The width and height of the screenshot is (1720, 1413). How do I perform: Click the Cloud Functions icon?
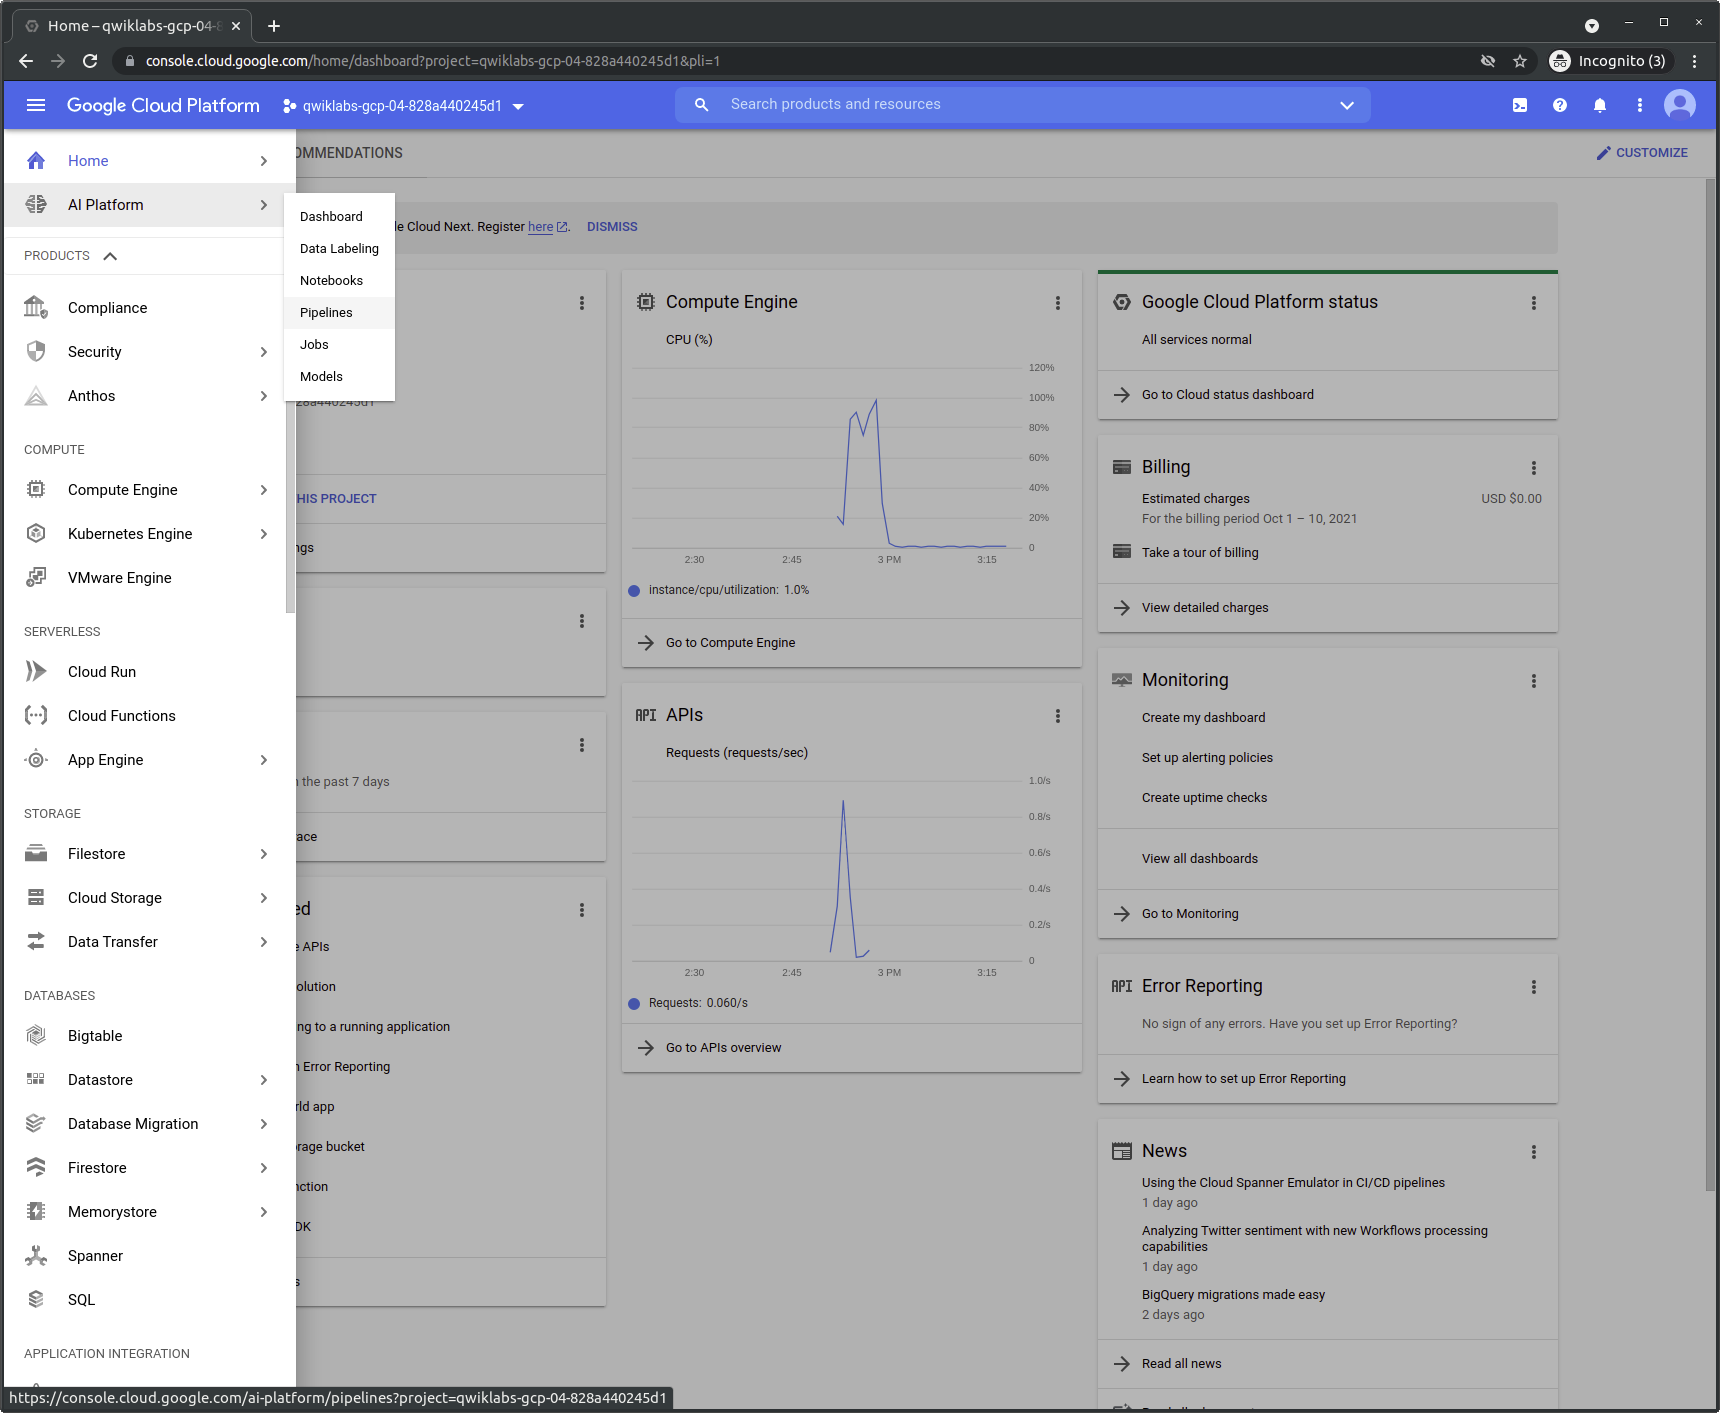36,715
